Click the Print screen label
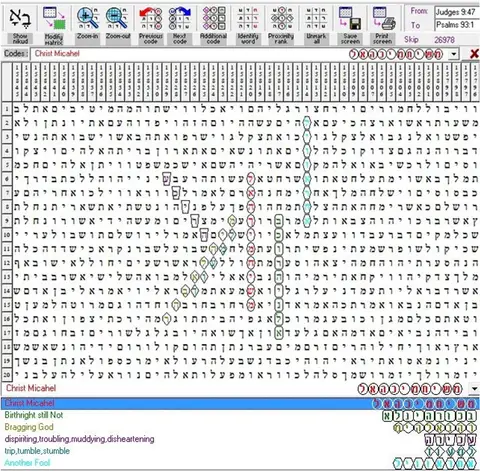This screenshot has width=480, height=471. coord(383,39)
